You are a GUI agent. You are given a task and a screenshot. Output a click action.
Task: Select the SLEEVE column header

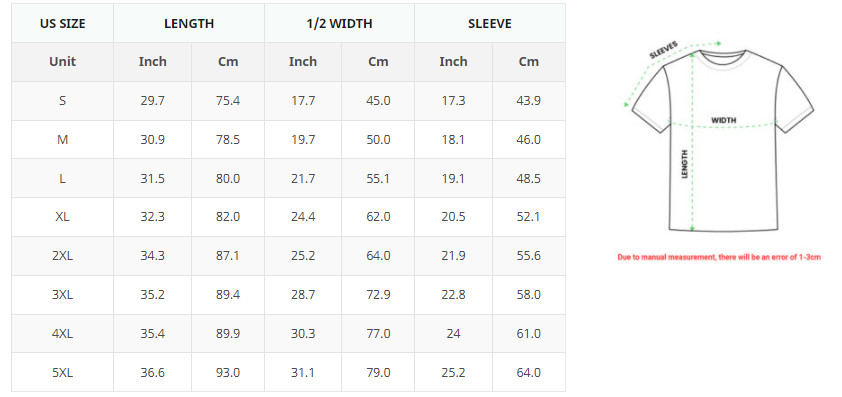click(490, 24)
